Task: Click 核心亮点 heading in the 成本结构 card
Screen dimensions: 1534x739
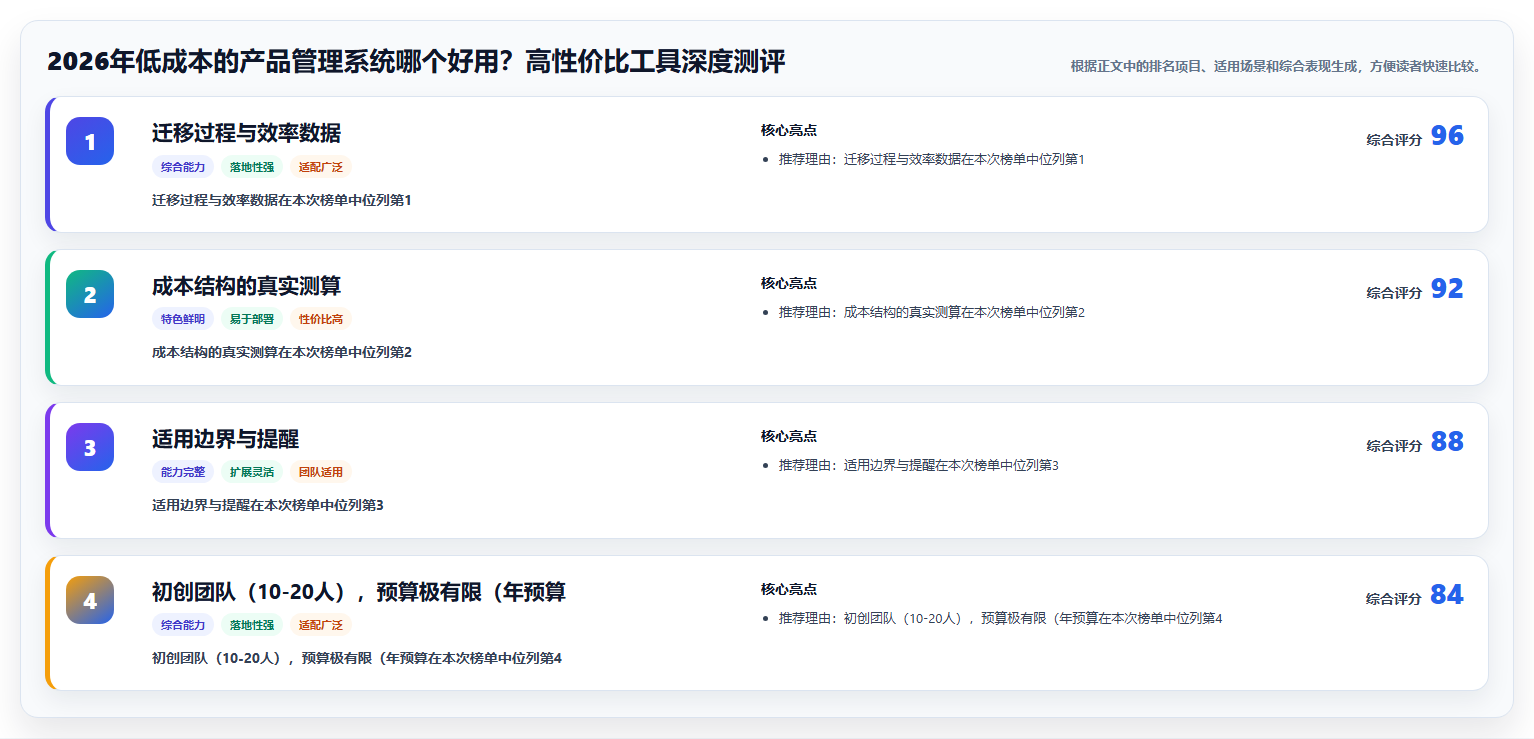Action: [789, 283]
